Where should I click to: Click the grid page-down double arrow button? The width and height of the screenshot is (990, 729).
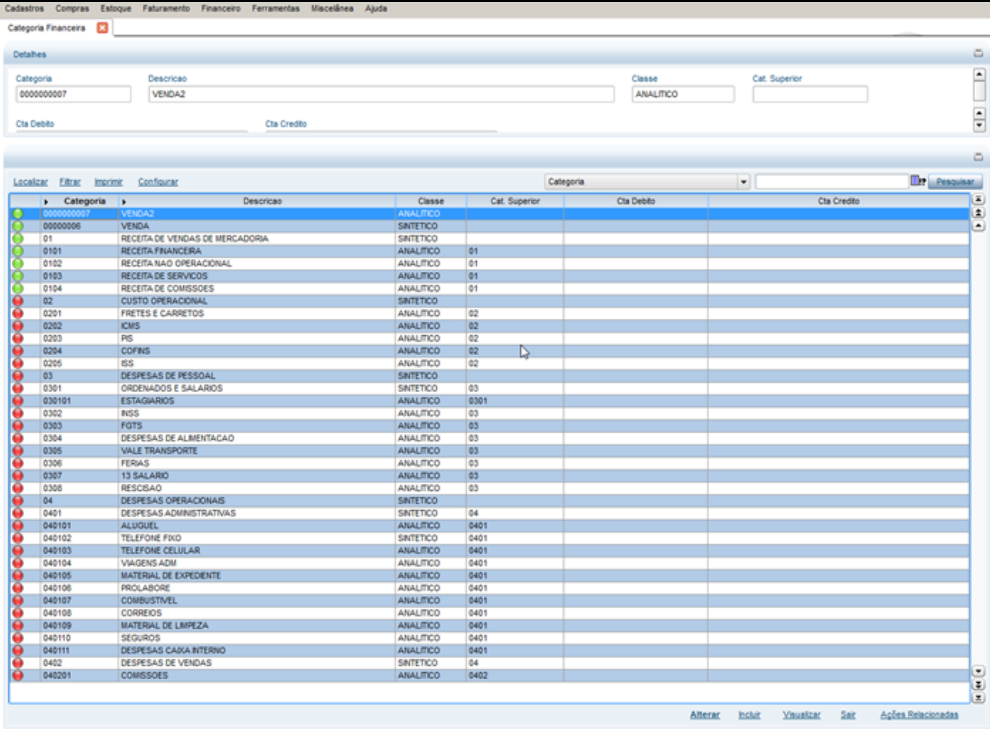coord(978,685)
